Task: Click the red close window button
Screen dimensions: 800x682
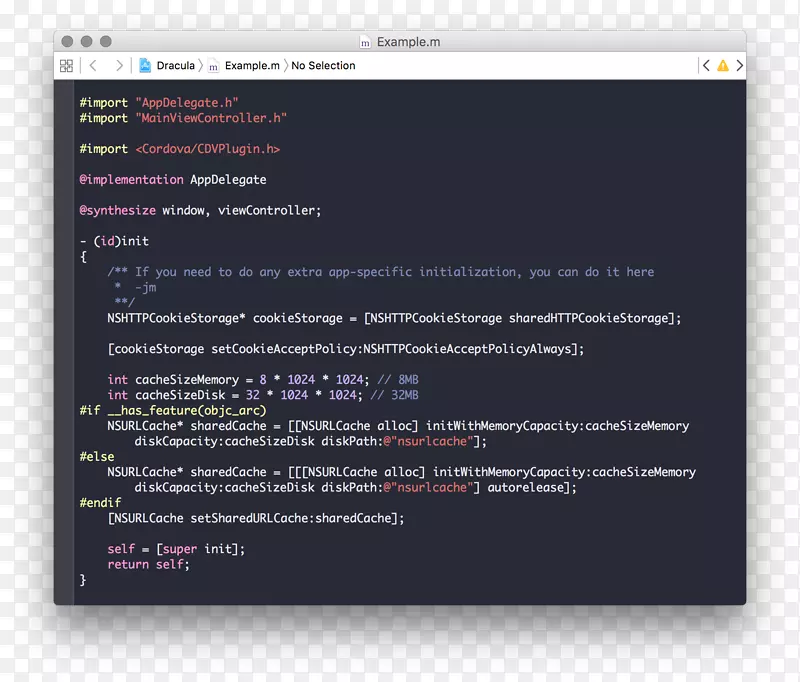Action: 67,42
